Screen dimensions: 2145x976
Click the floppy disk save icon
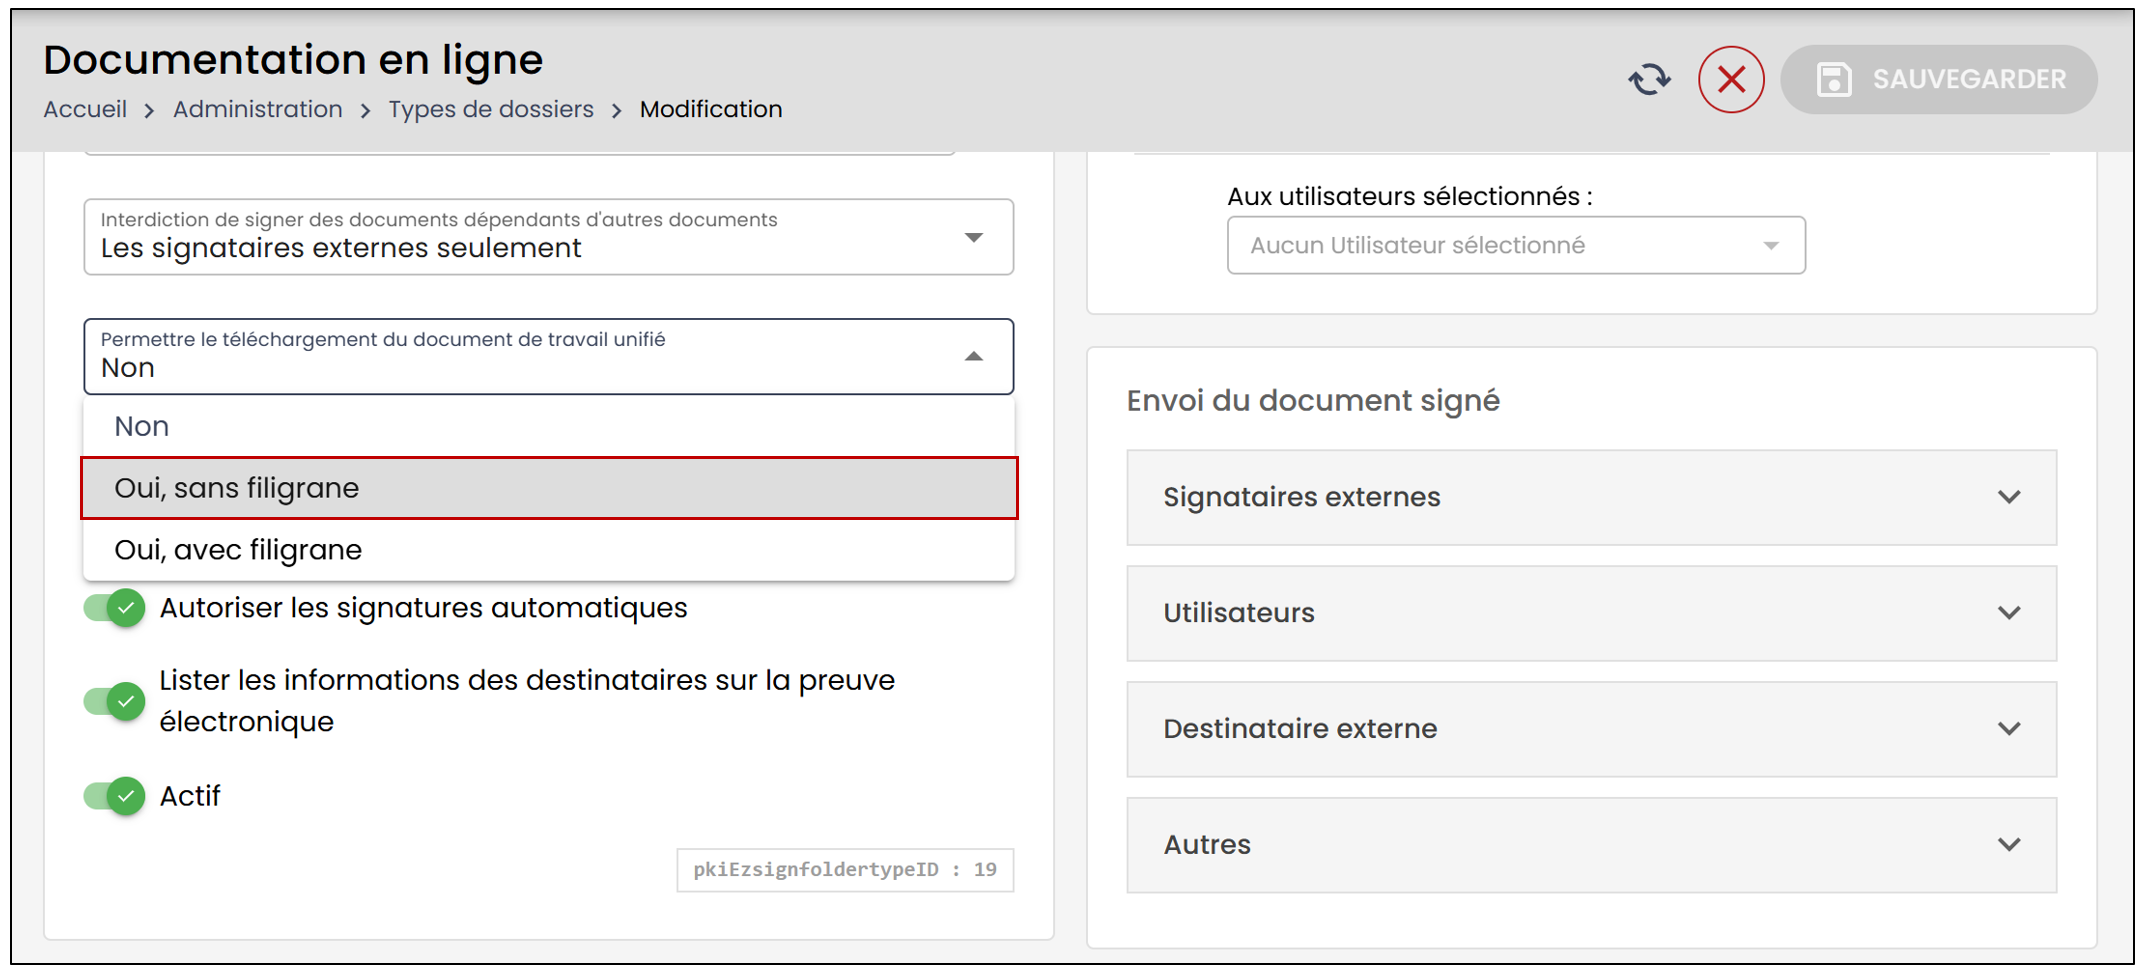pyautogui.click(x=1834, y=79)
